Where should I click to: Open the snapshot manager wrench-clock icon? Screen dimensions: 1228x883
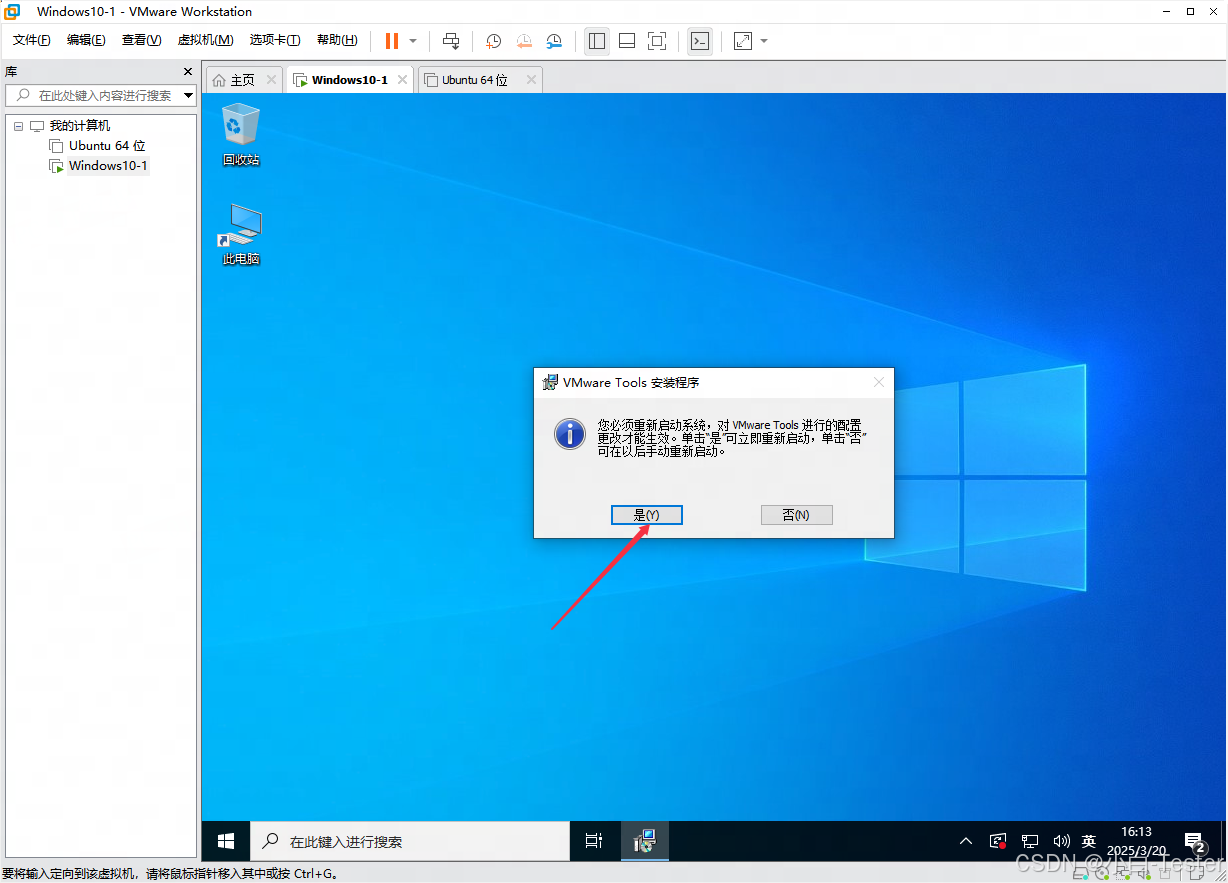554,41
